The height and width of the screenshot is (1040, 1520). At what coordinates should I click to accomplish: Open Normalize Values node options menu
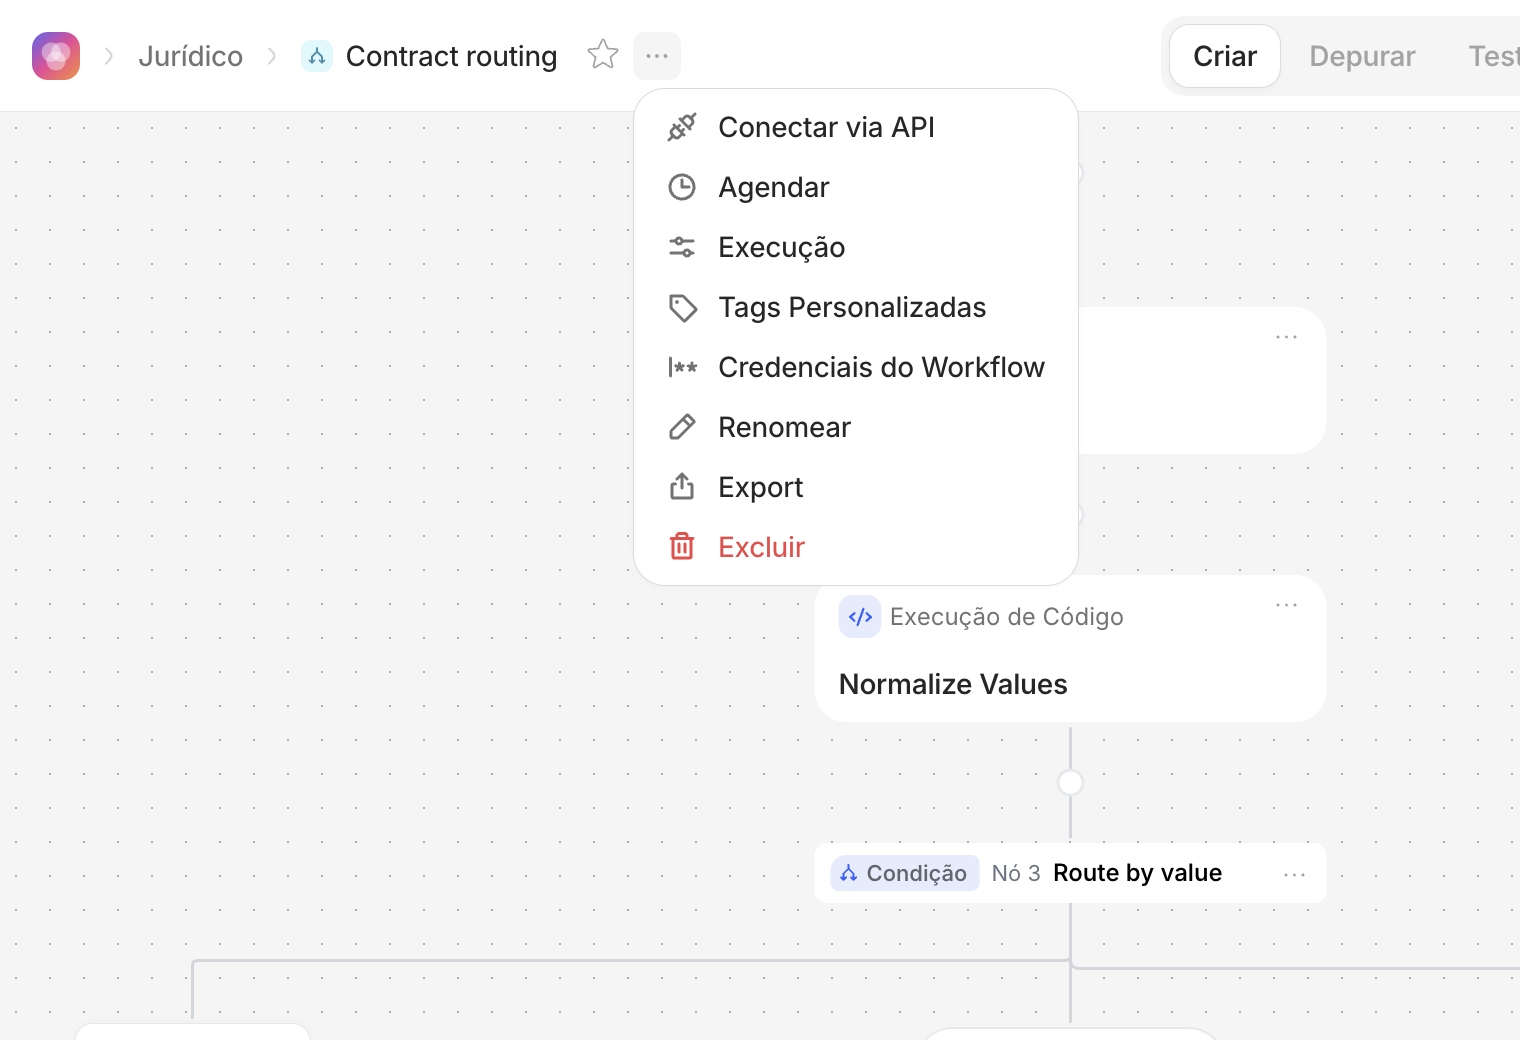pyautogui.click(x=1287, y=605)
